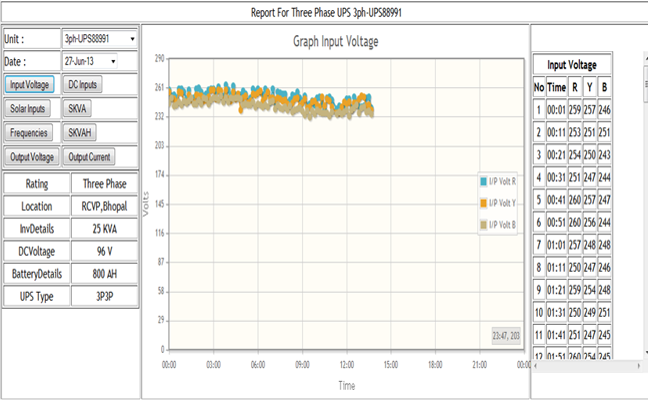Screen dimensions: 649x402
Task: Show the Output Current graph
Action: (x=90, y=157)
